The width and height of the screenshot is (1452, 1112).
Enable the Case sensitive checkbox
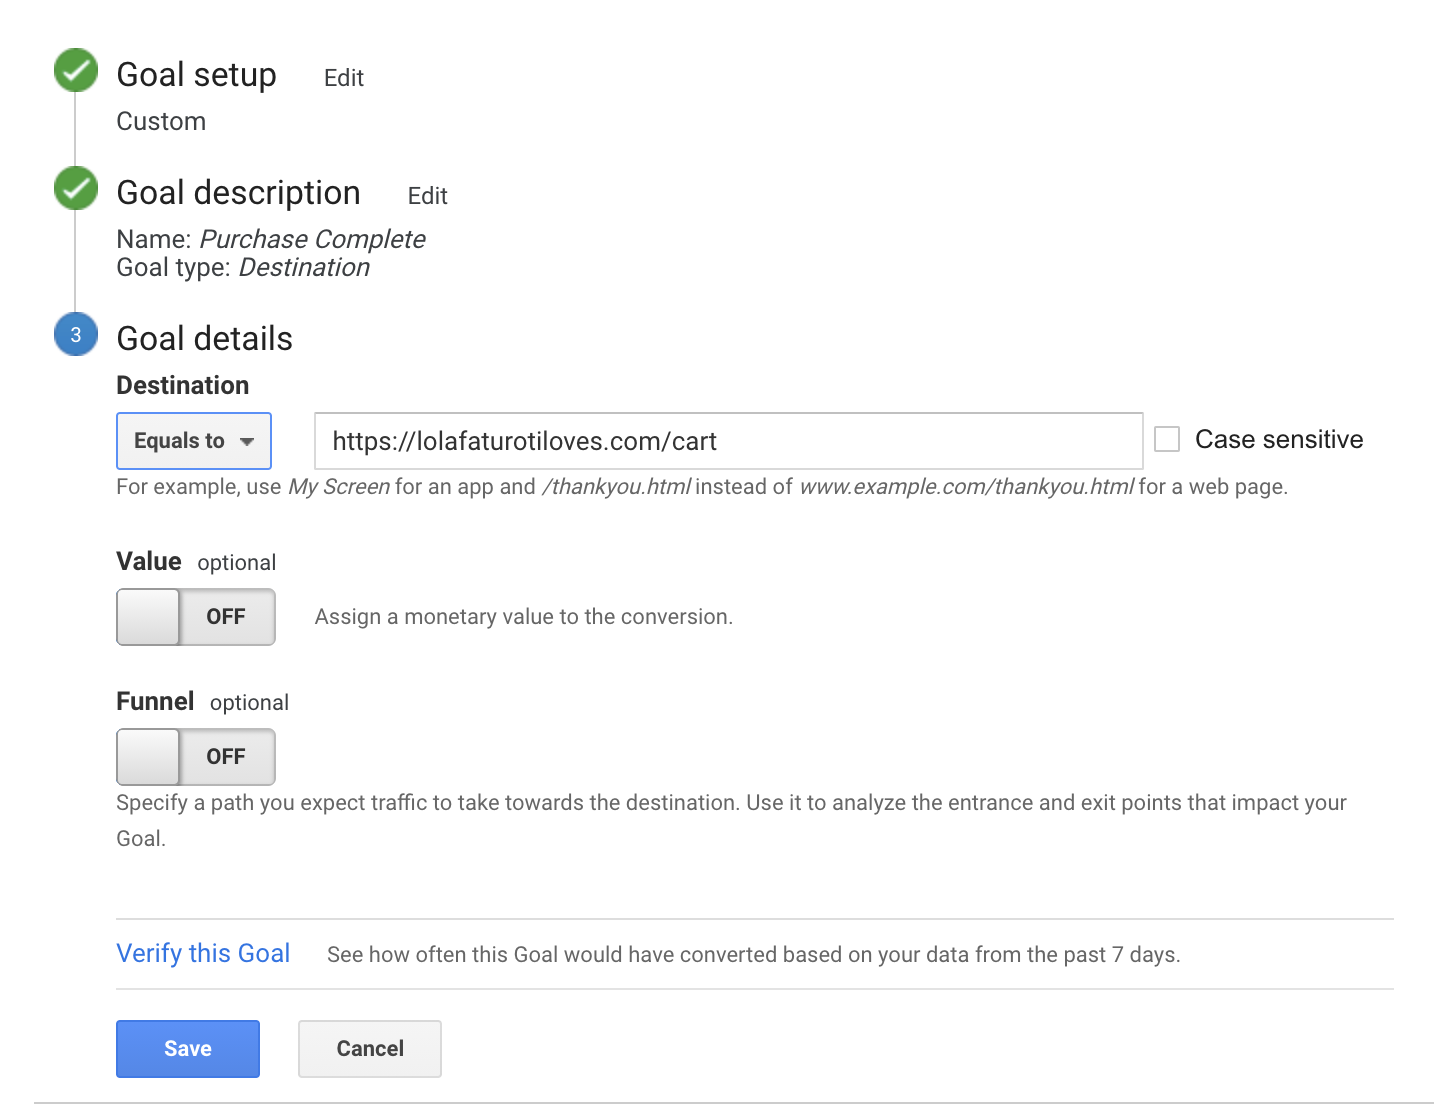pyautogui.click(x=1167, y=439)
